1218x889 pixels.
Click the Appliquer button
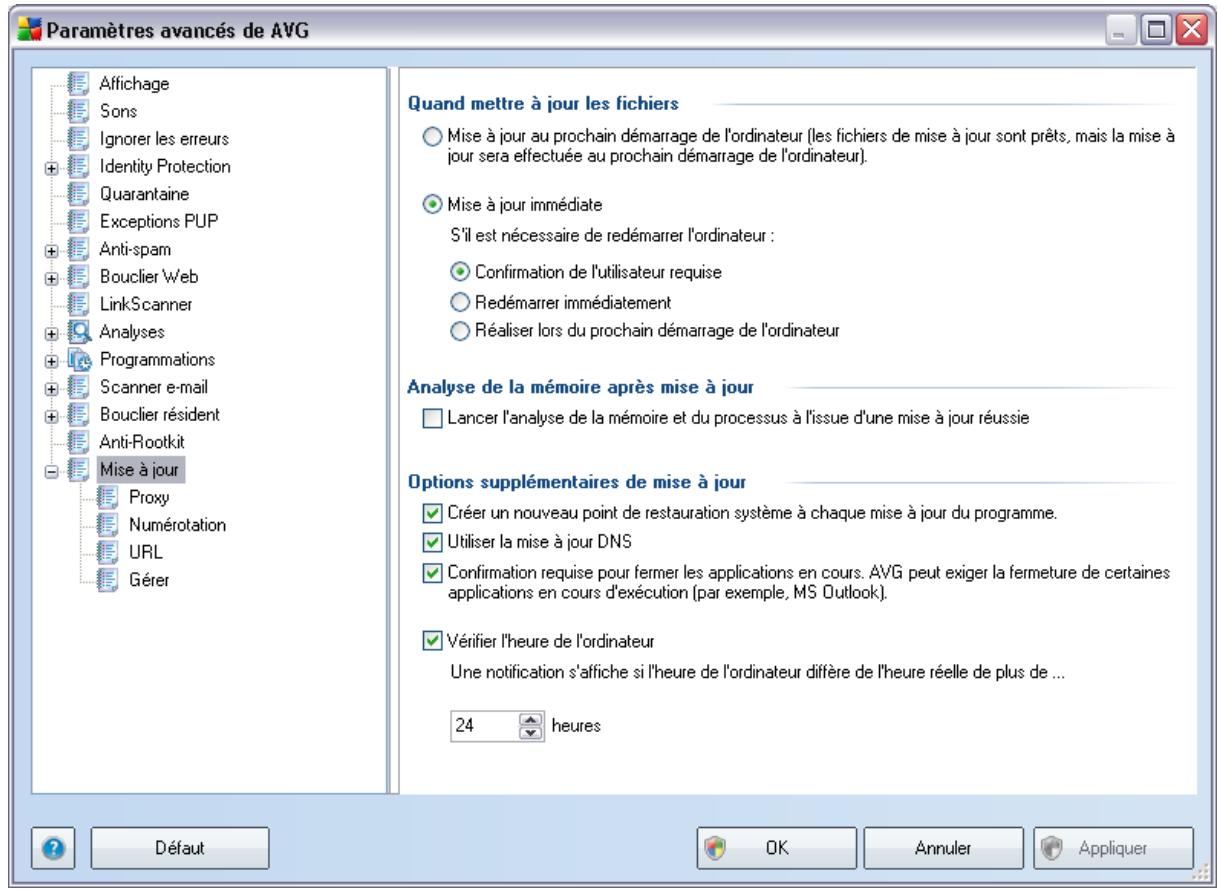point(1111,847)
